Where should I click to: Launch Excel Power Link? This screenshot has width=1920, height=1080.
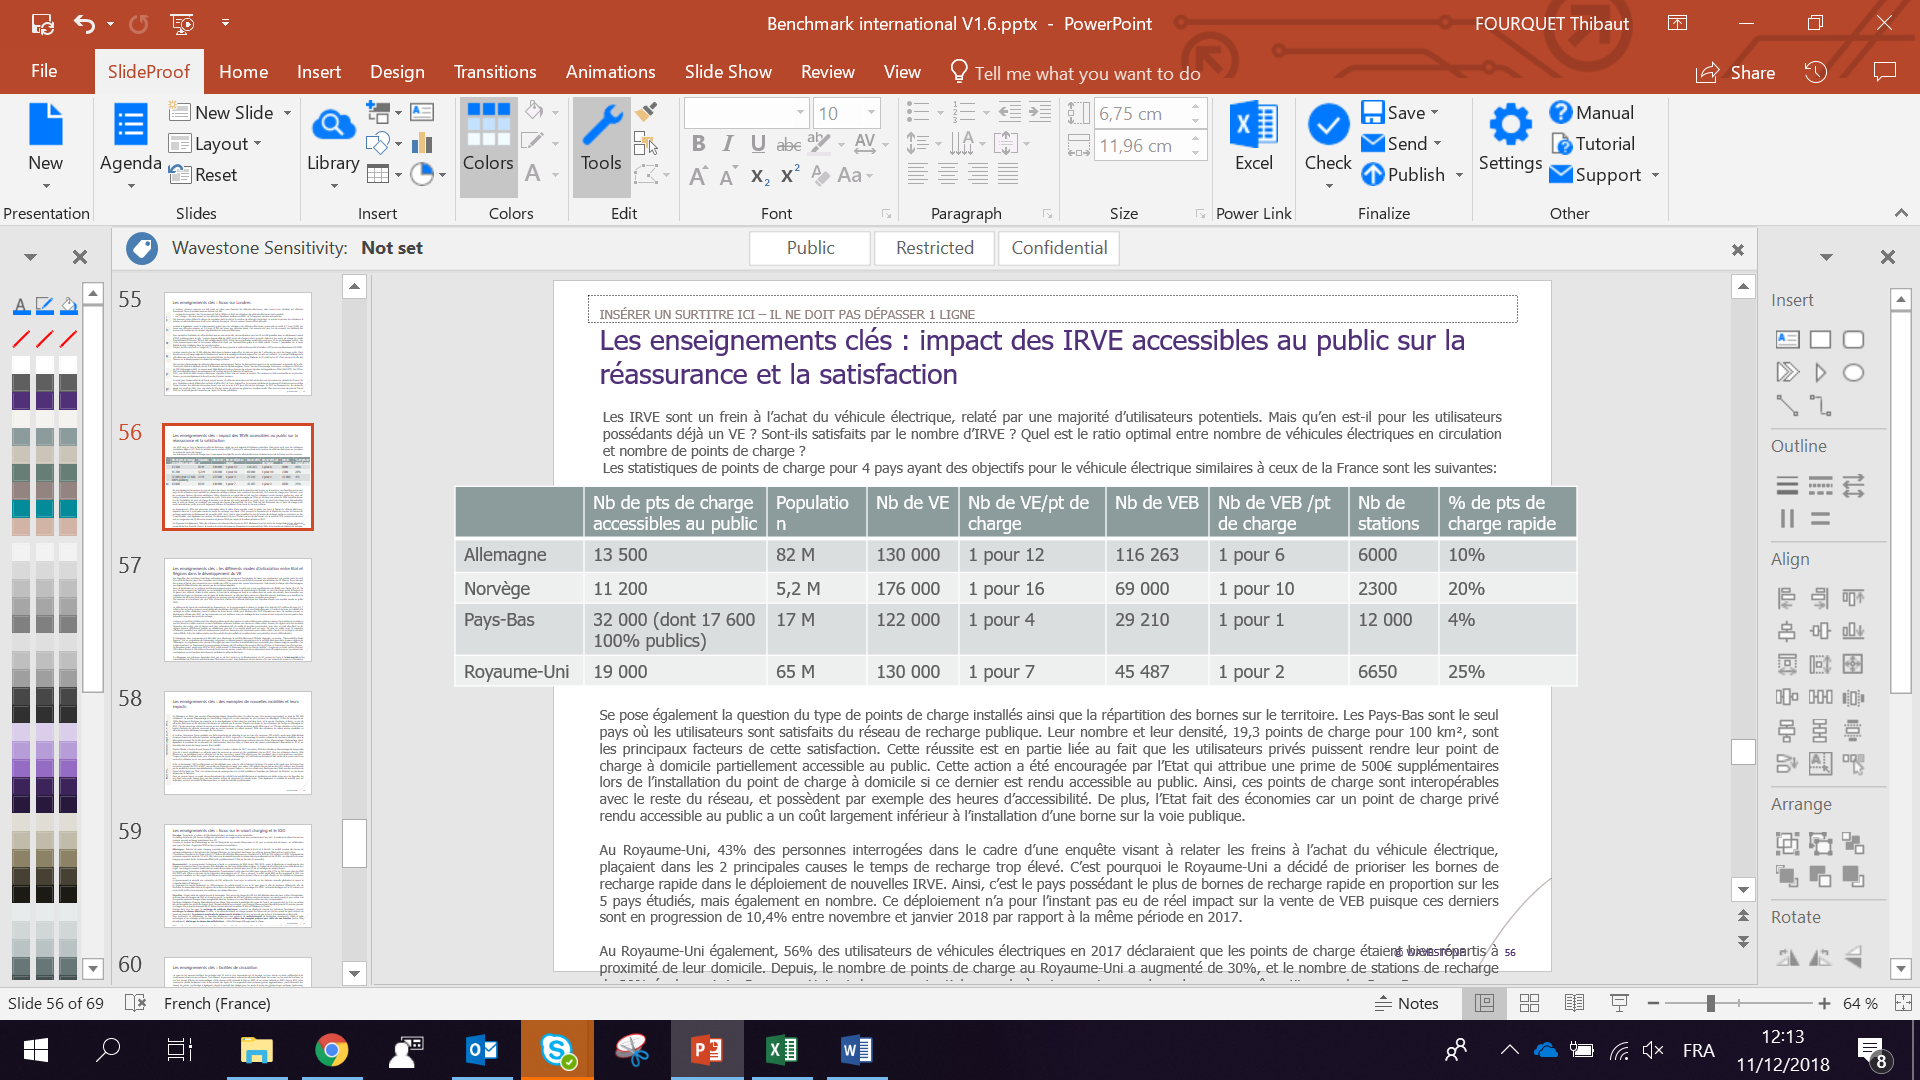tap(1254, 138)
